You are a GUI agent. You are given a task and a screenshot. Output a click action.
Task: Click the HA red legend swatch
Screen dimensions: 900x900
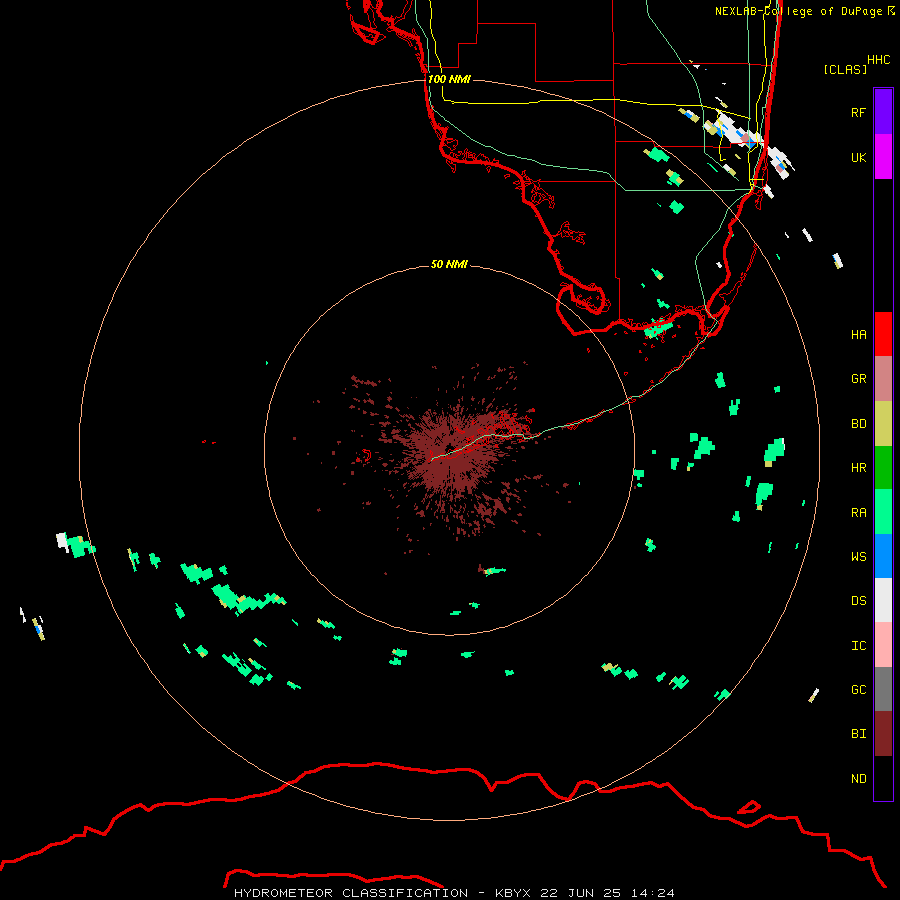883,334
